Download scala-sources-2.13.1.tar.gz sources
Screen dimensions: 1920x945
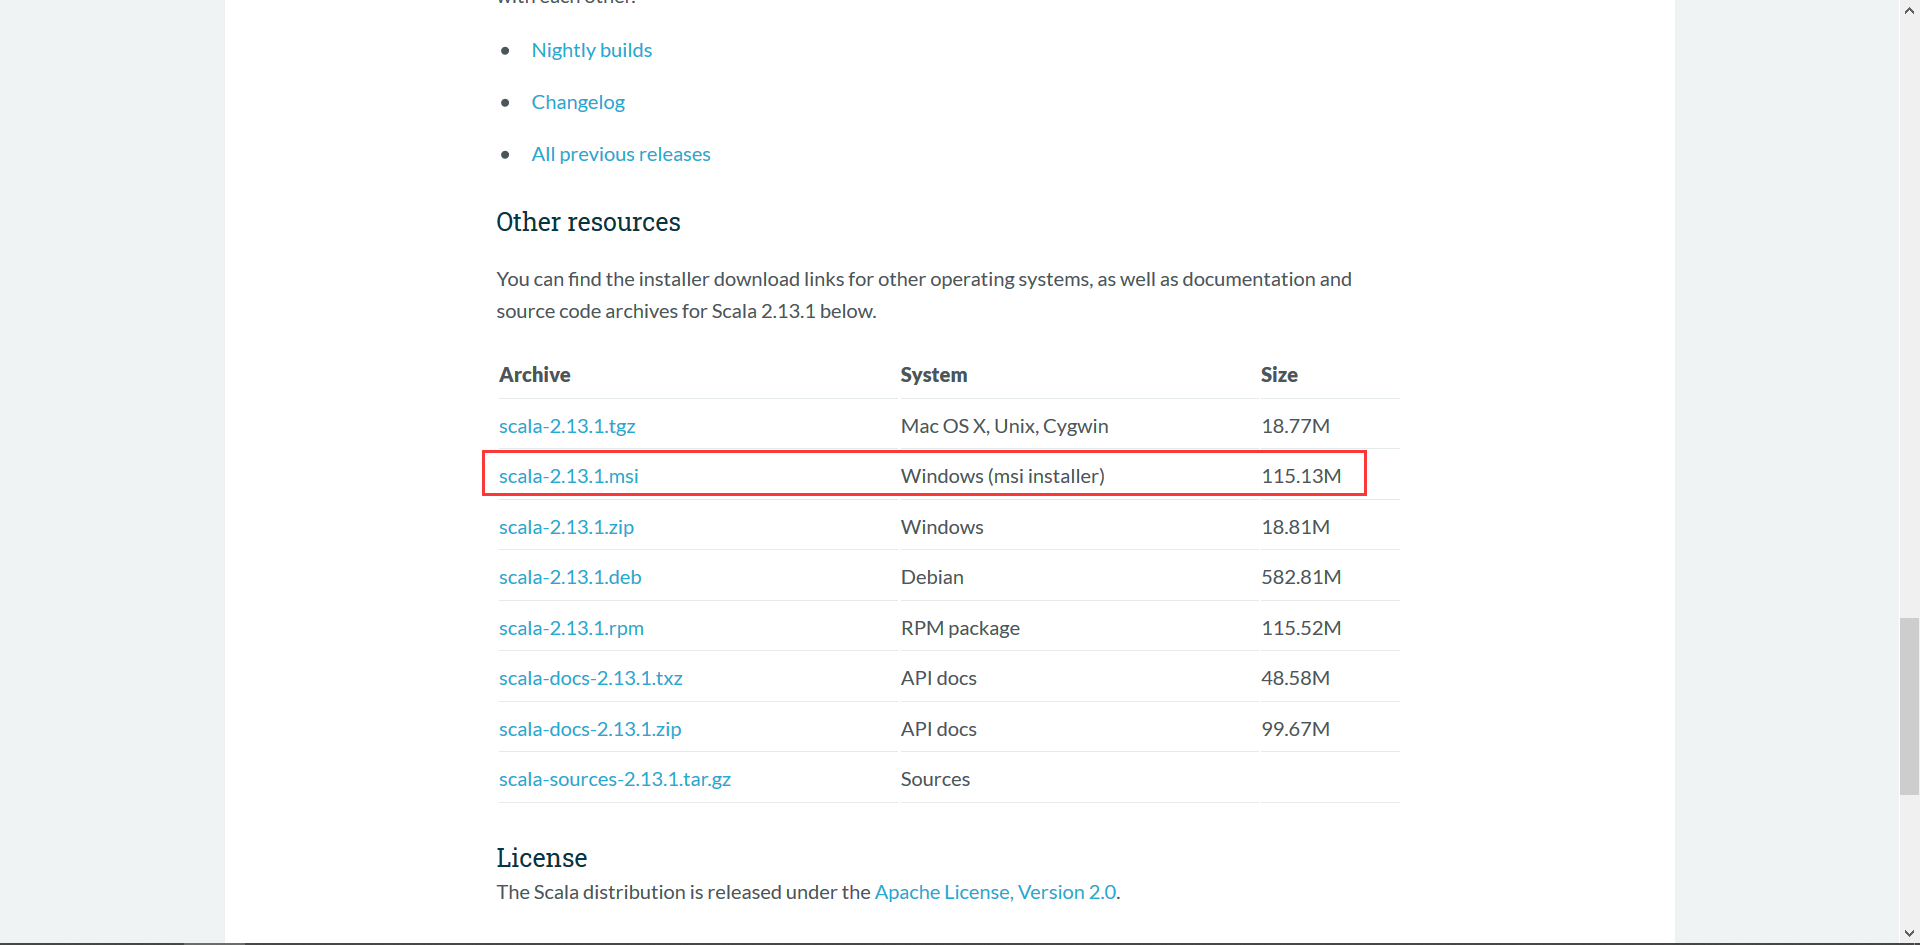click(x=614, y=779)
